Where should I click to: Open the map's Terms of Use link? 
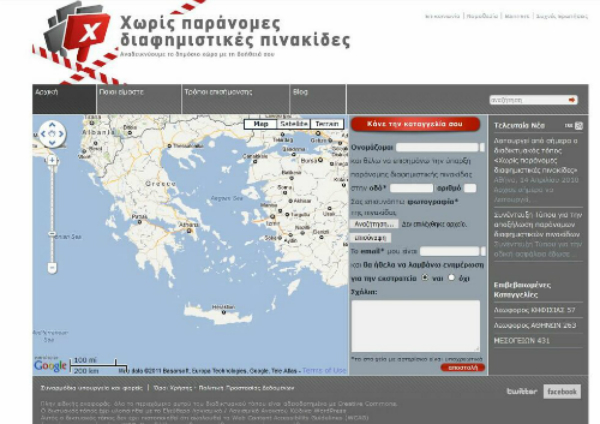pyautogui.click(x=324, y=370)
